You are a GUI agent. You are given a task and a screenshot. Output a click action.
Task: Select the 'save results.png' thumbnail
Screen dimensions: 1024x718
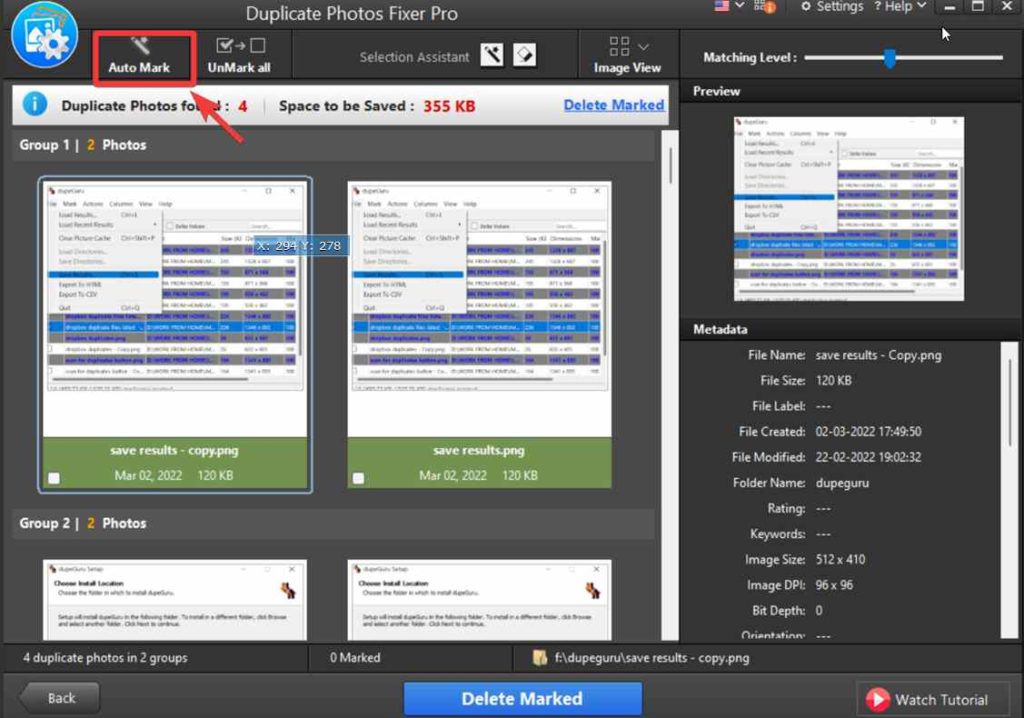click(479, 309)
